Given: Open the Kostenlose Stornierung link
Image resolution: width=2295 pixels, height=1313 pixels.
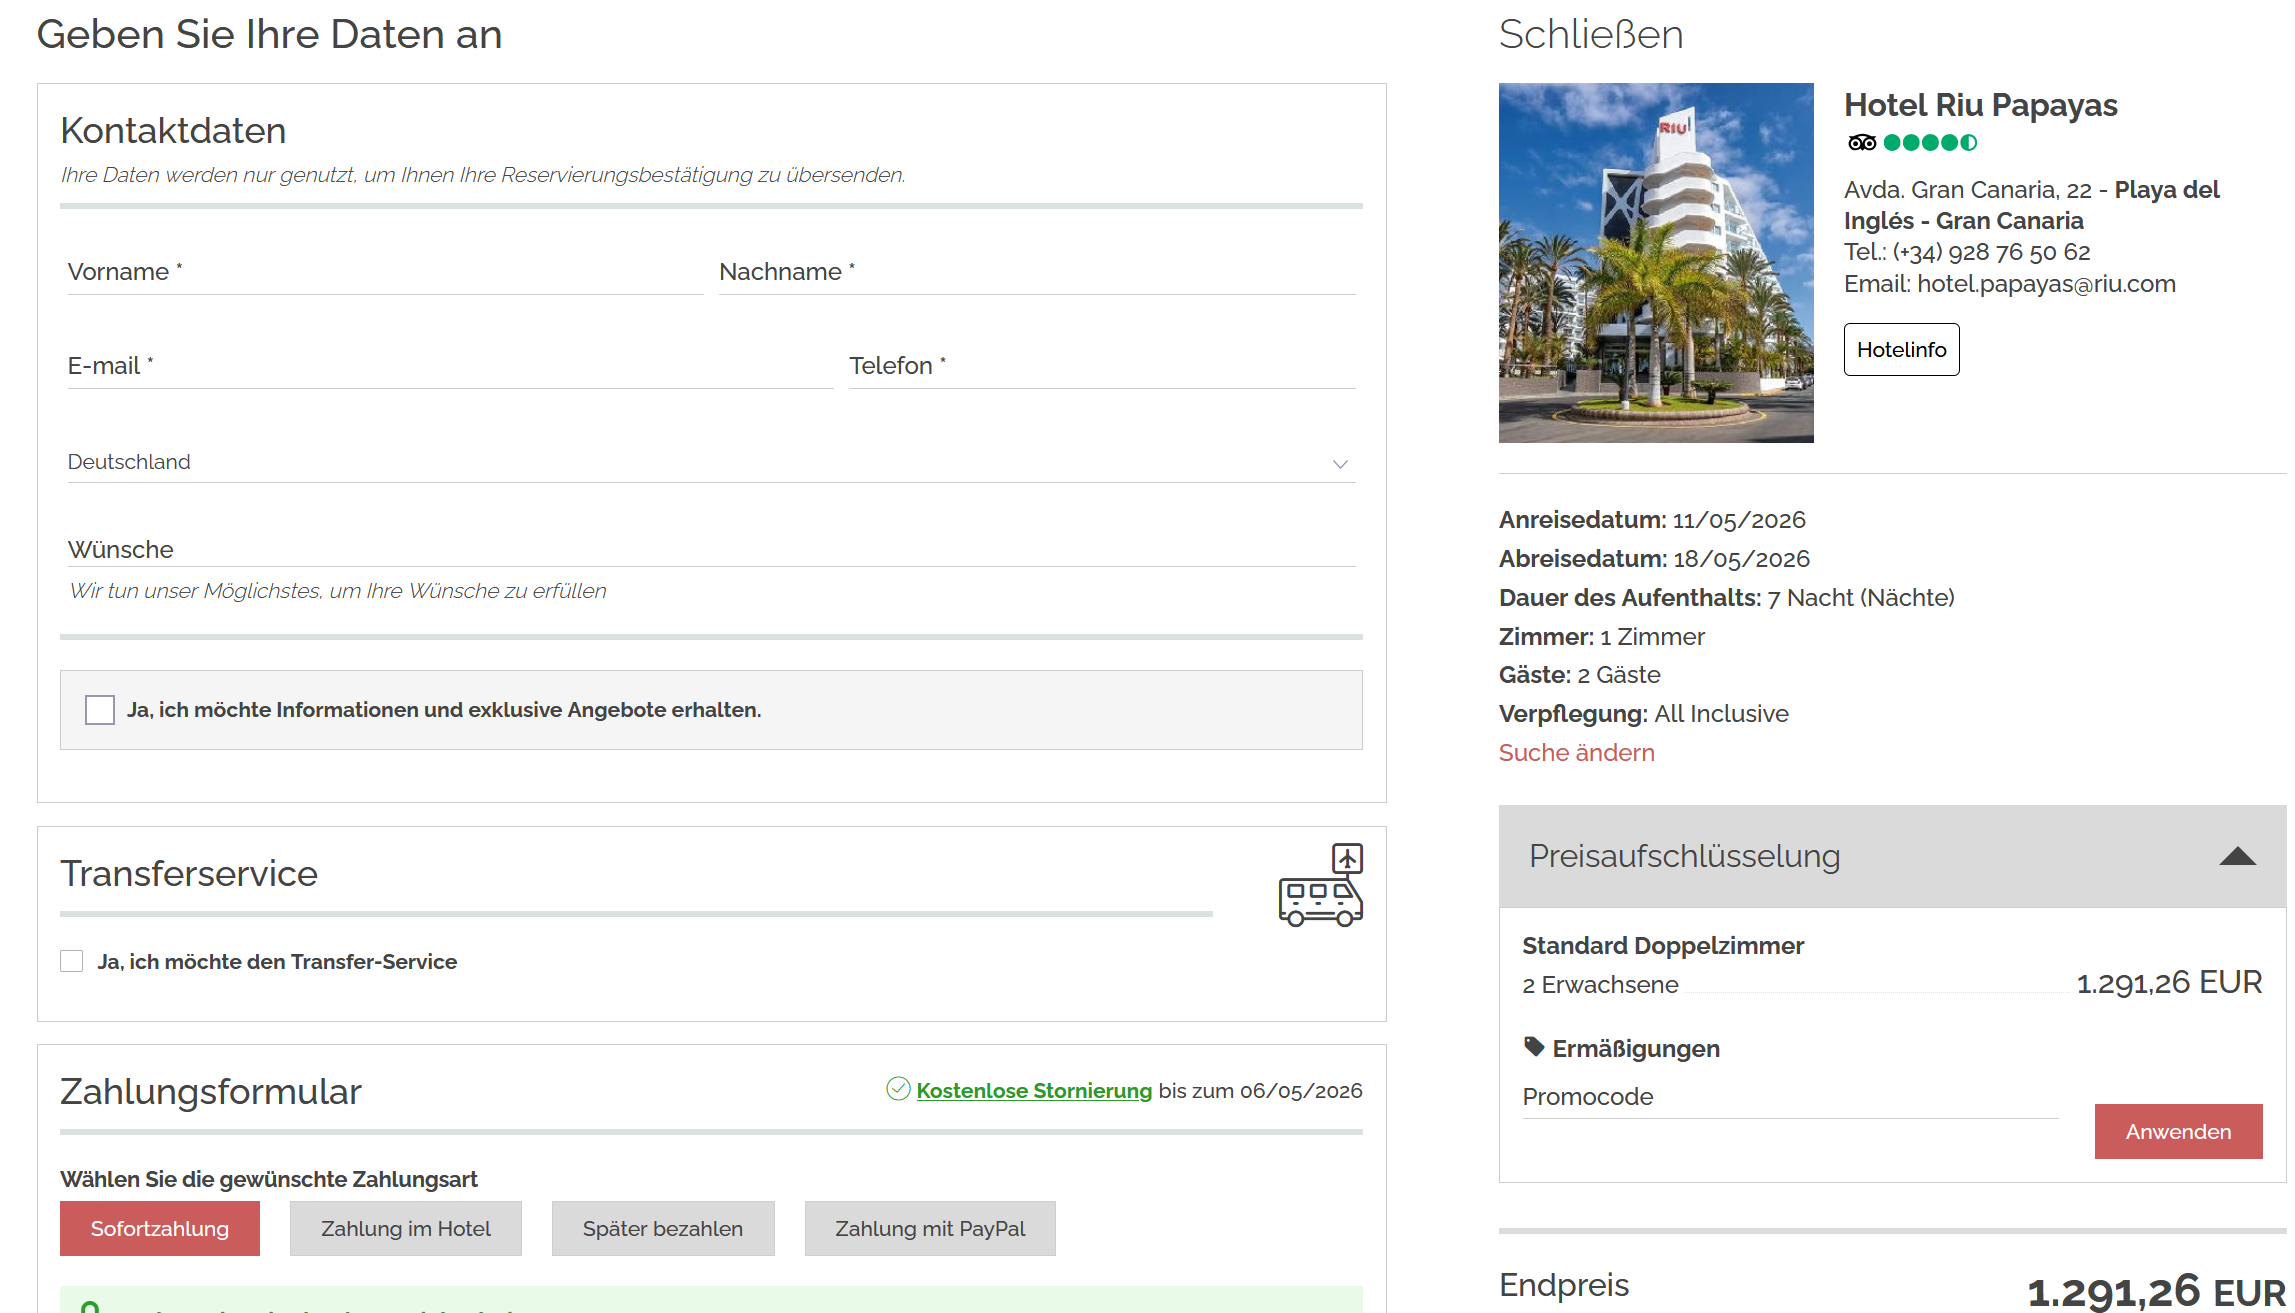Looking at the screenshot, I should point(1034,1091).
